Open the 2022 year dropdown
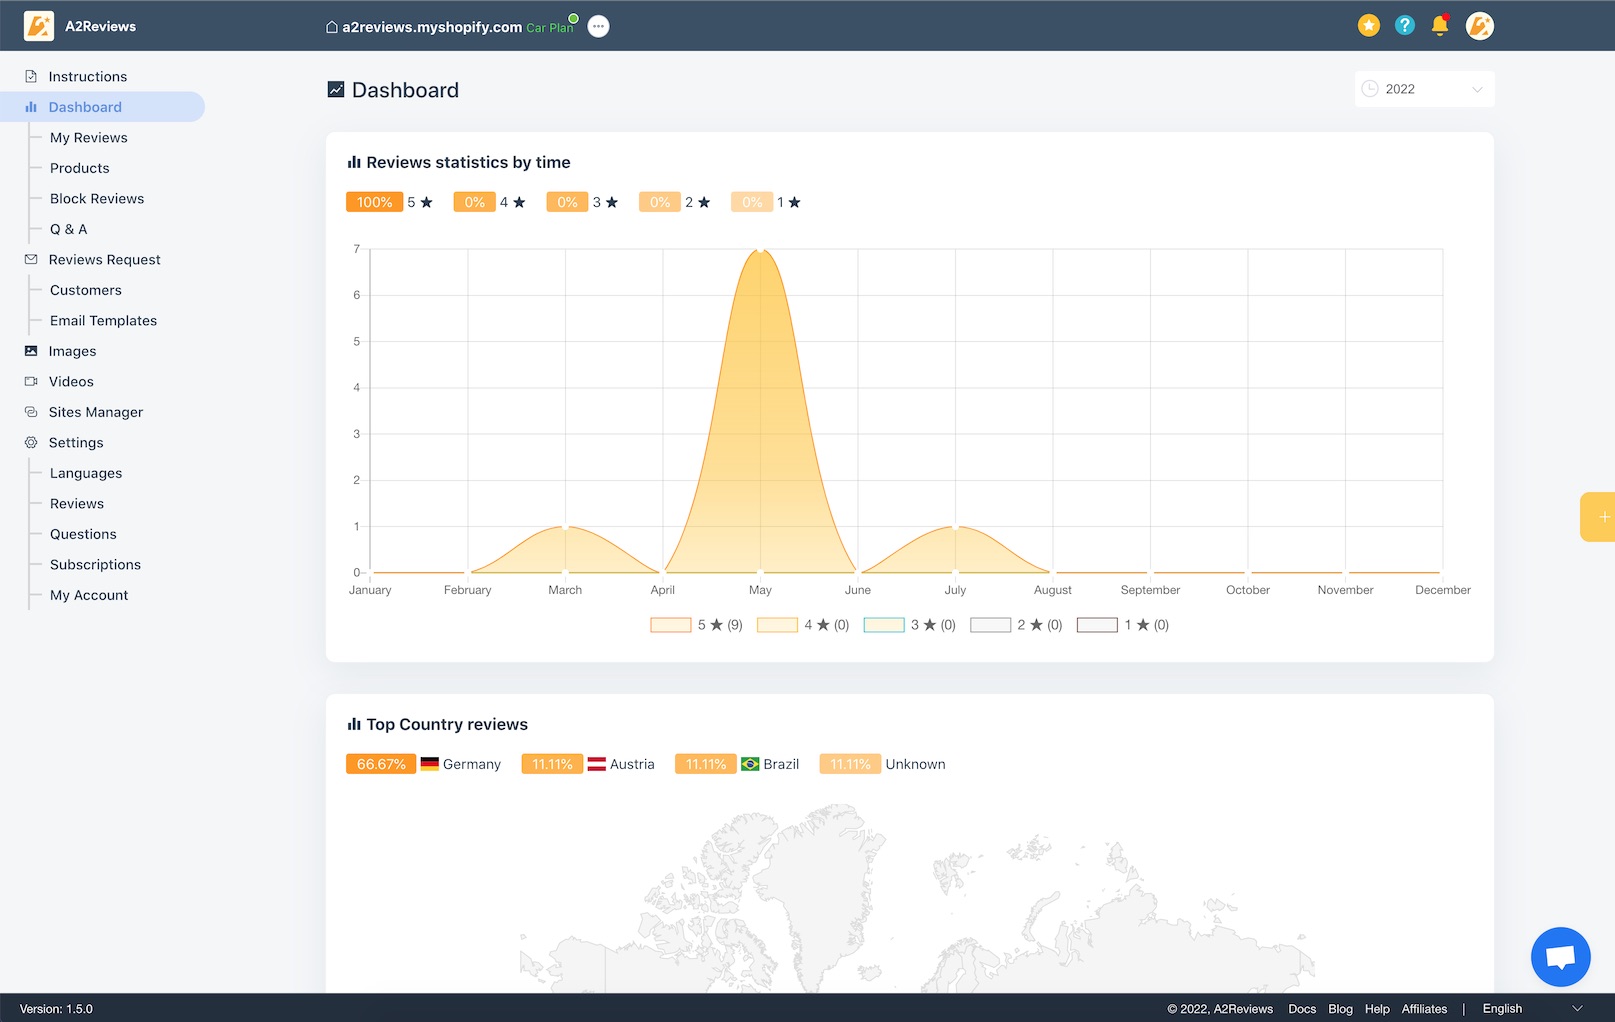This screenshot has height=1022, width=1615. pyautogui.click(x=1424, y=89)
